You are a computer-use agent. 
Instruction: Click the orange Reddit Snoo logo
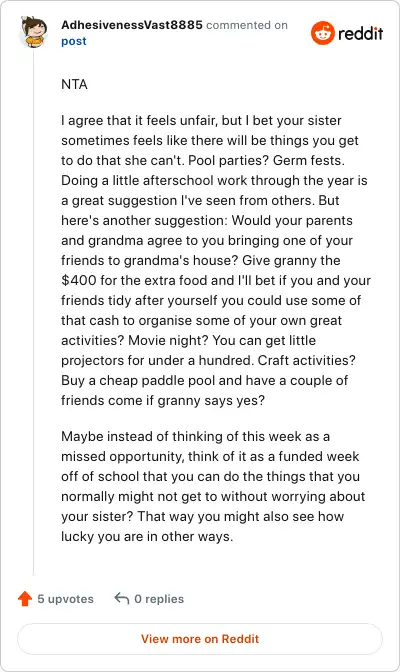[322, 33]
